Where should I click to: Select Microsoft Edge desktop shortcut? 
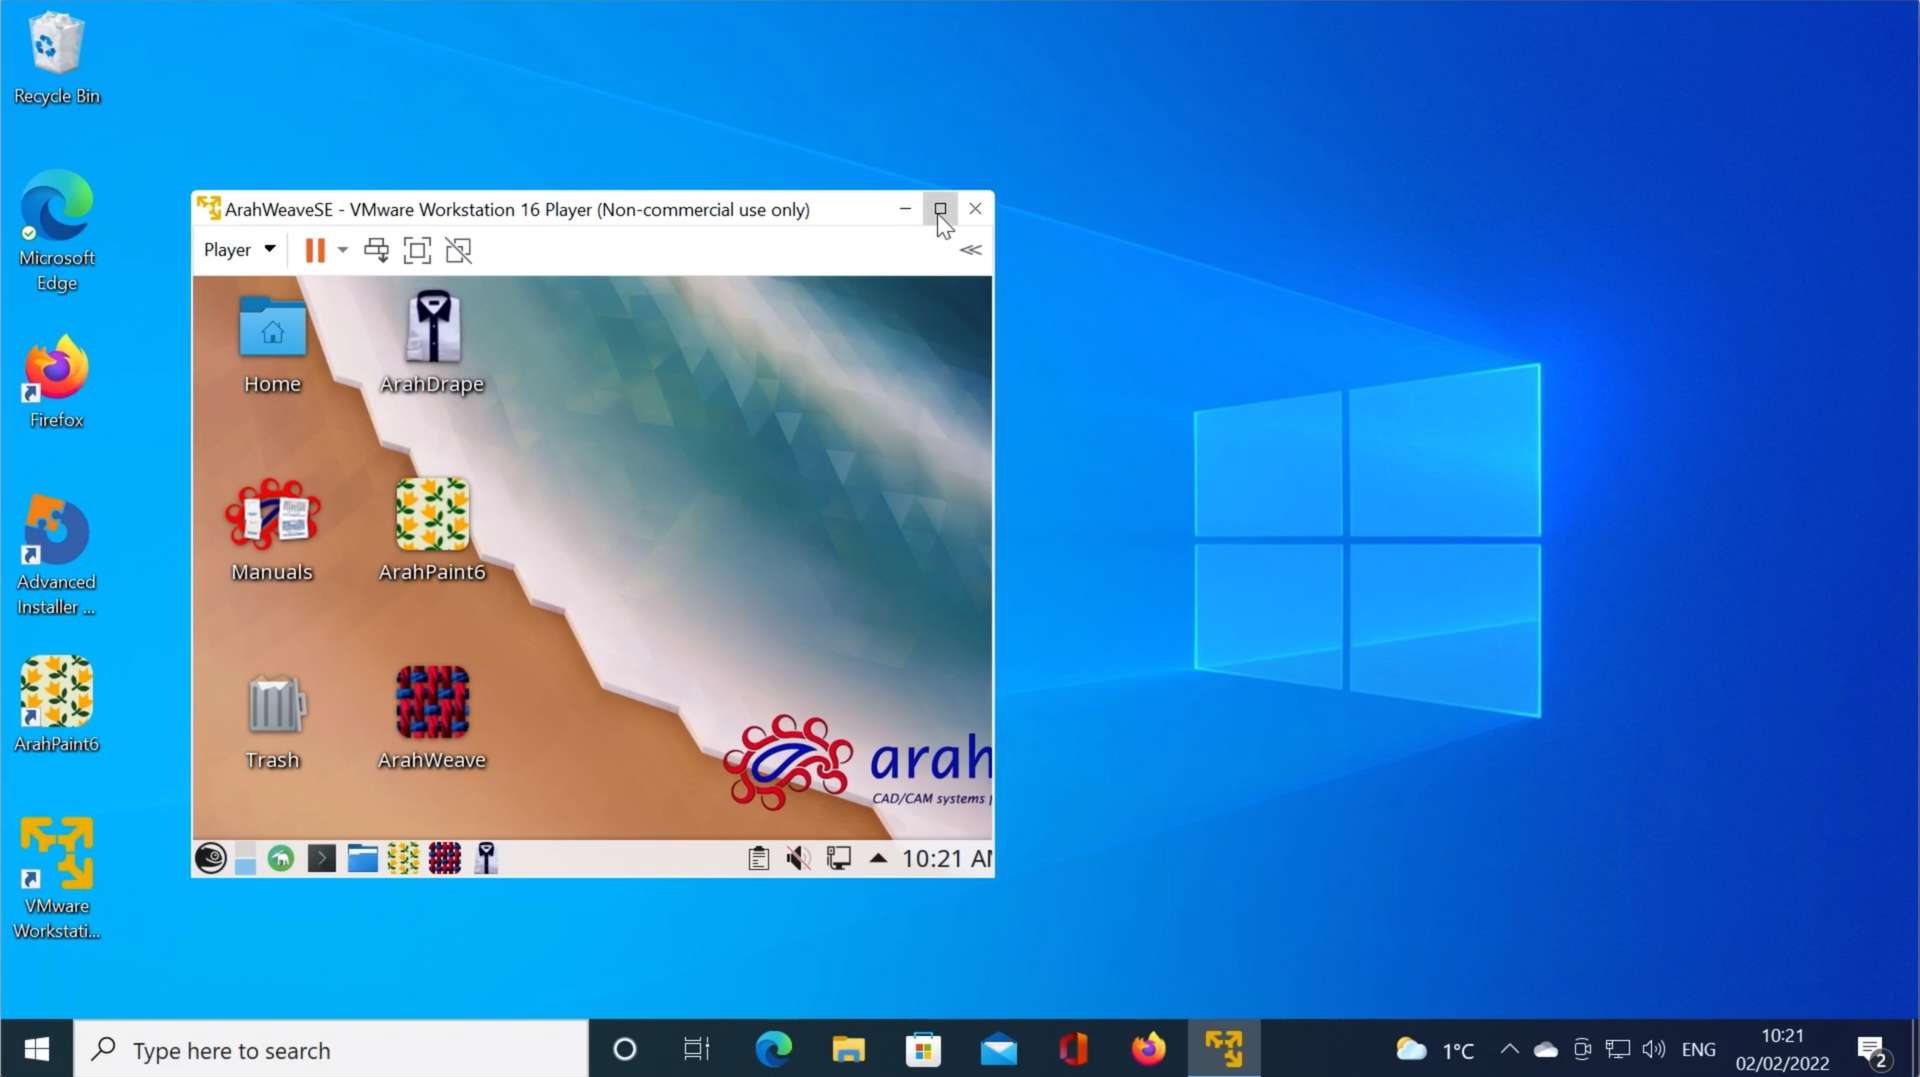click(57, 232)
